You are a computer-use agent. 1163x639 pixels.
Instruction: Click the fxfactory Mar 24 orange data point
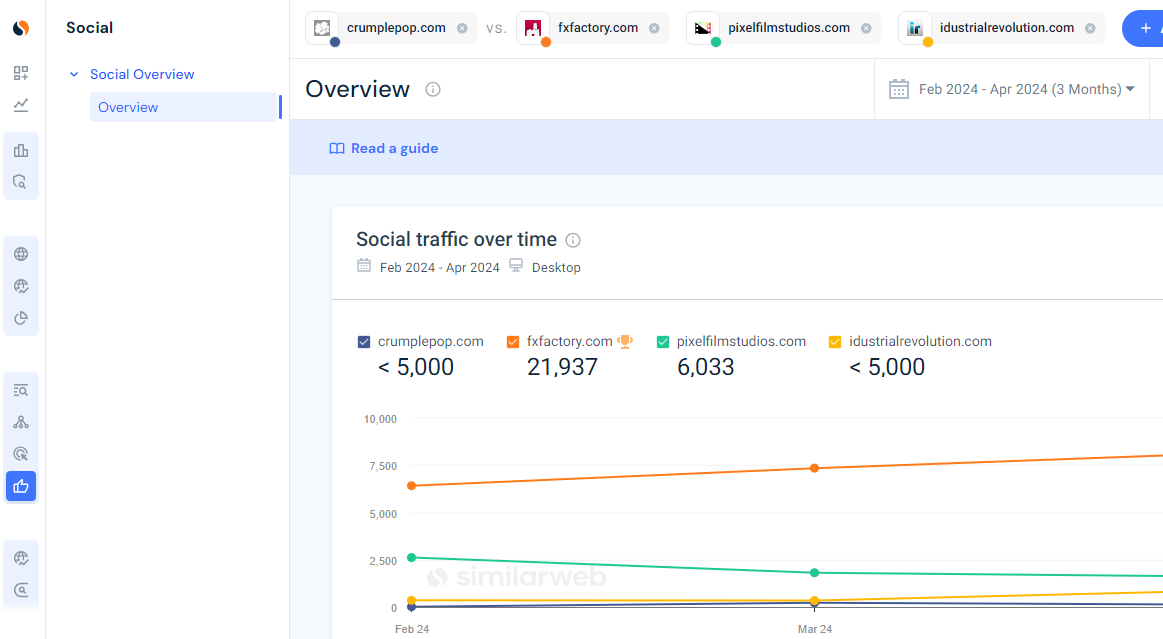coord(814,469)
